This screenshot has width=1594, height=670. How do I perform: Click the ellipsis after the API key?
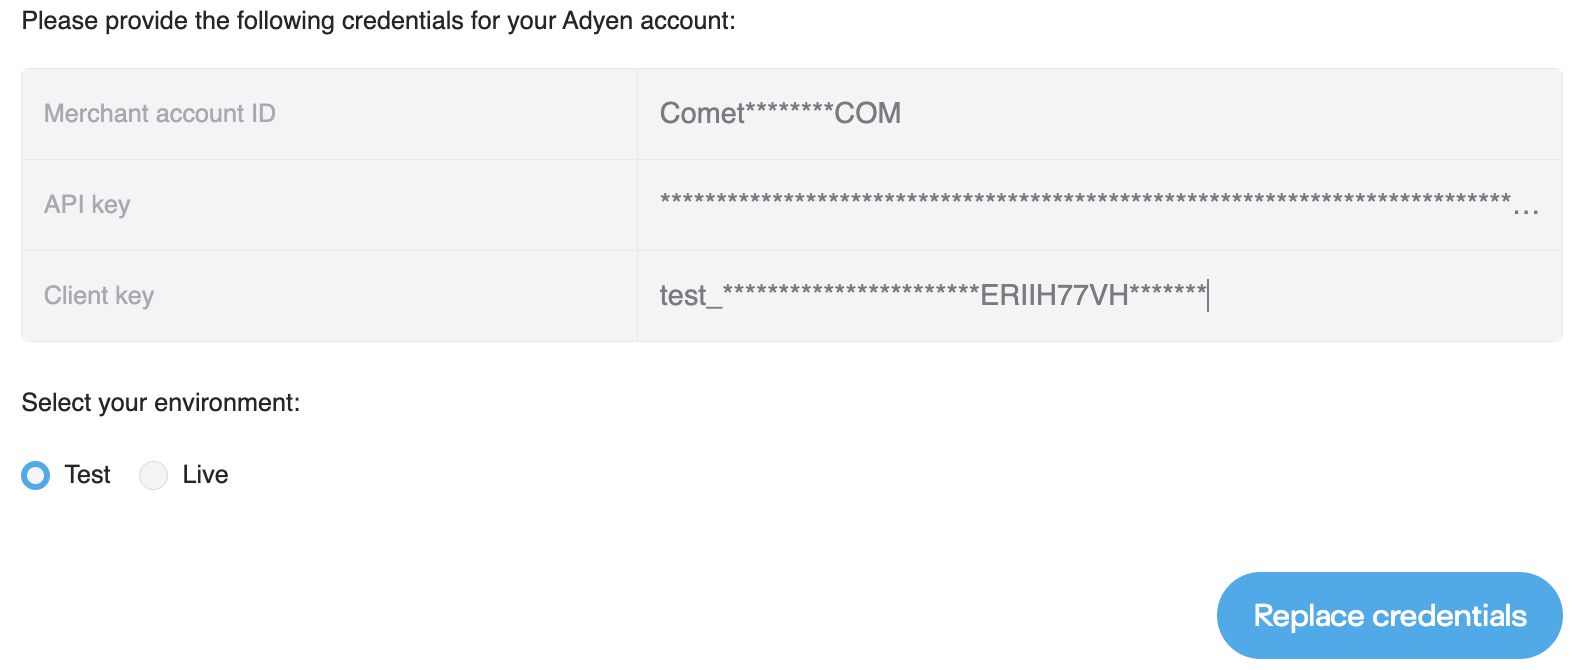tap(1526, 211)
